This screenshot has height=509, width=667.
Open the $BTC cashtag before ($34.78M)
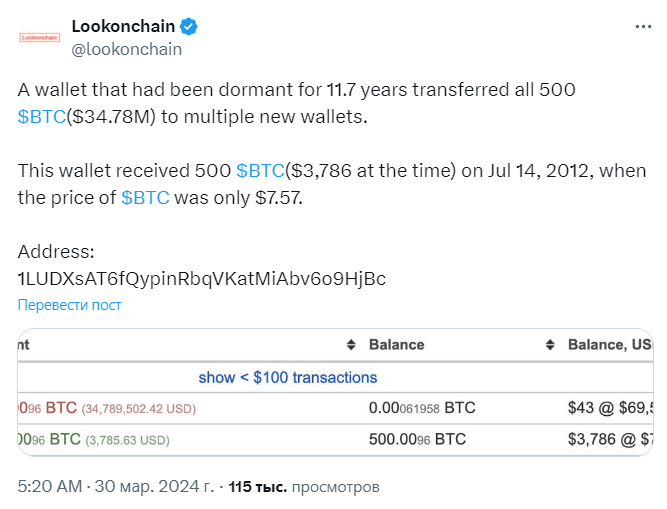(43, 117)
